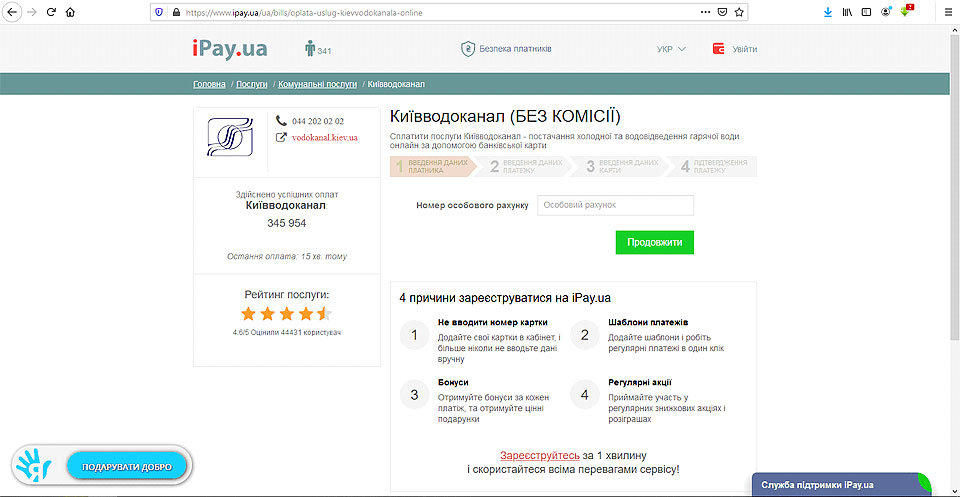This screenshot has width=960, height=497.
Task: Open the page actions three-dot menu
Action: pos(706,12)
